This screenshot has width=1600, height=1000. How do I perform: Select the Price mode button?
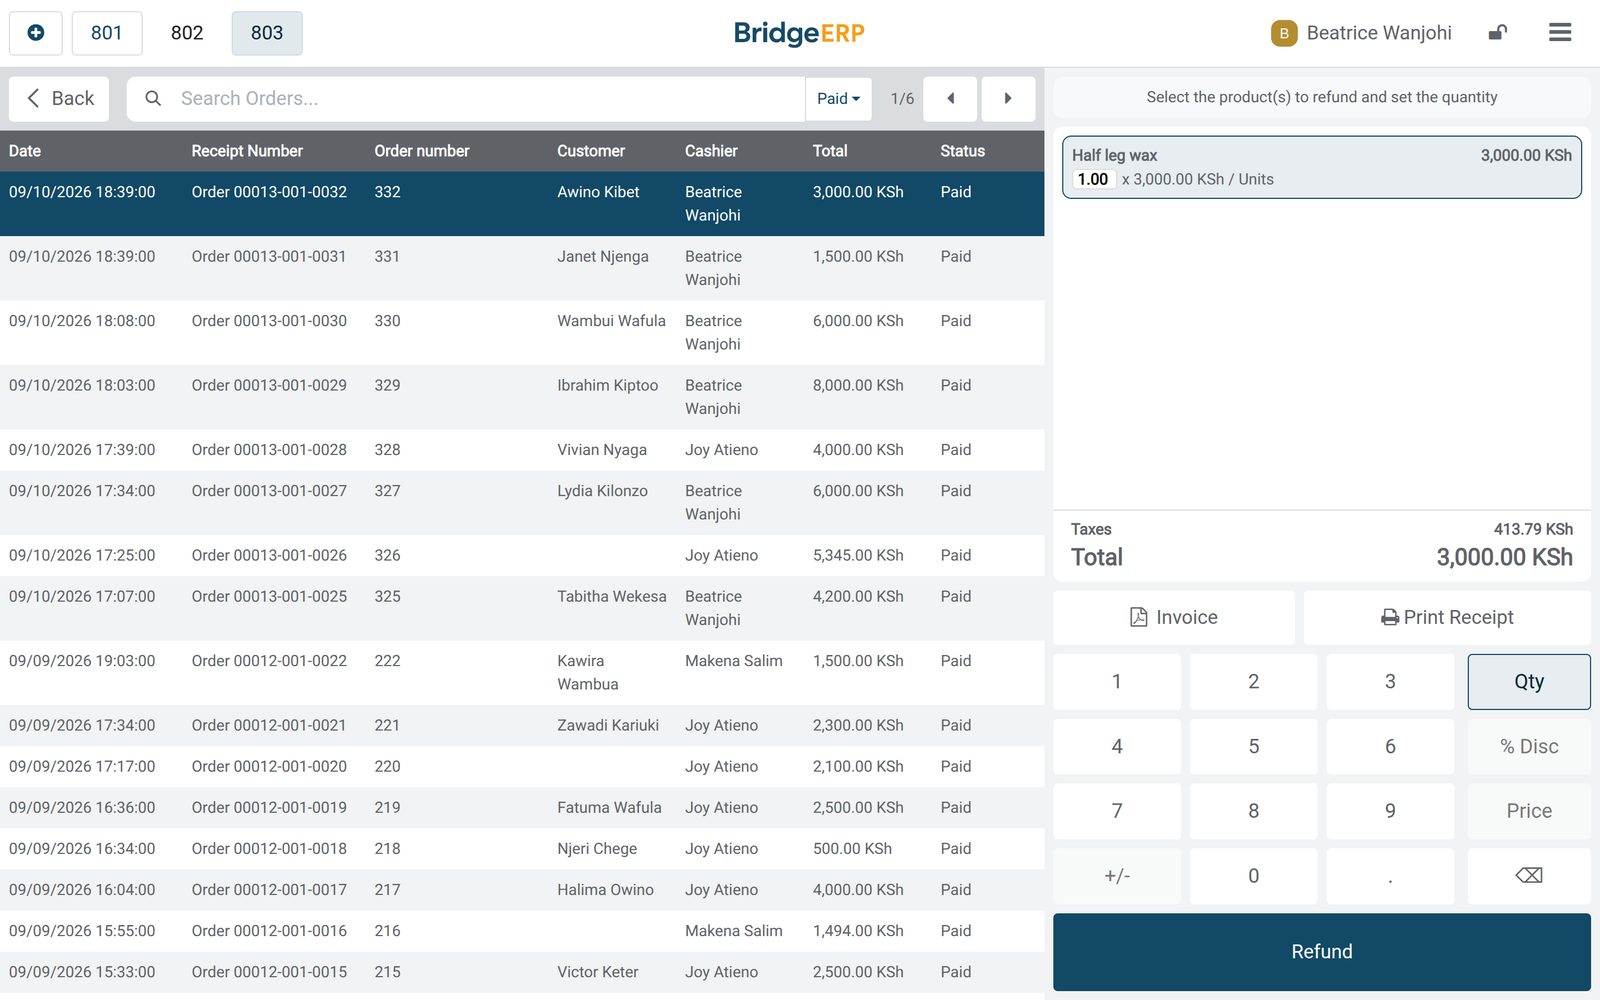click(1528, 811)
